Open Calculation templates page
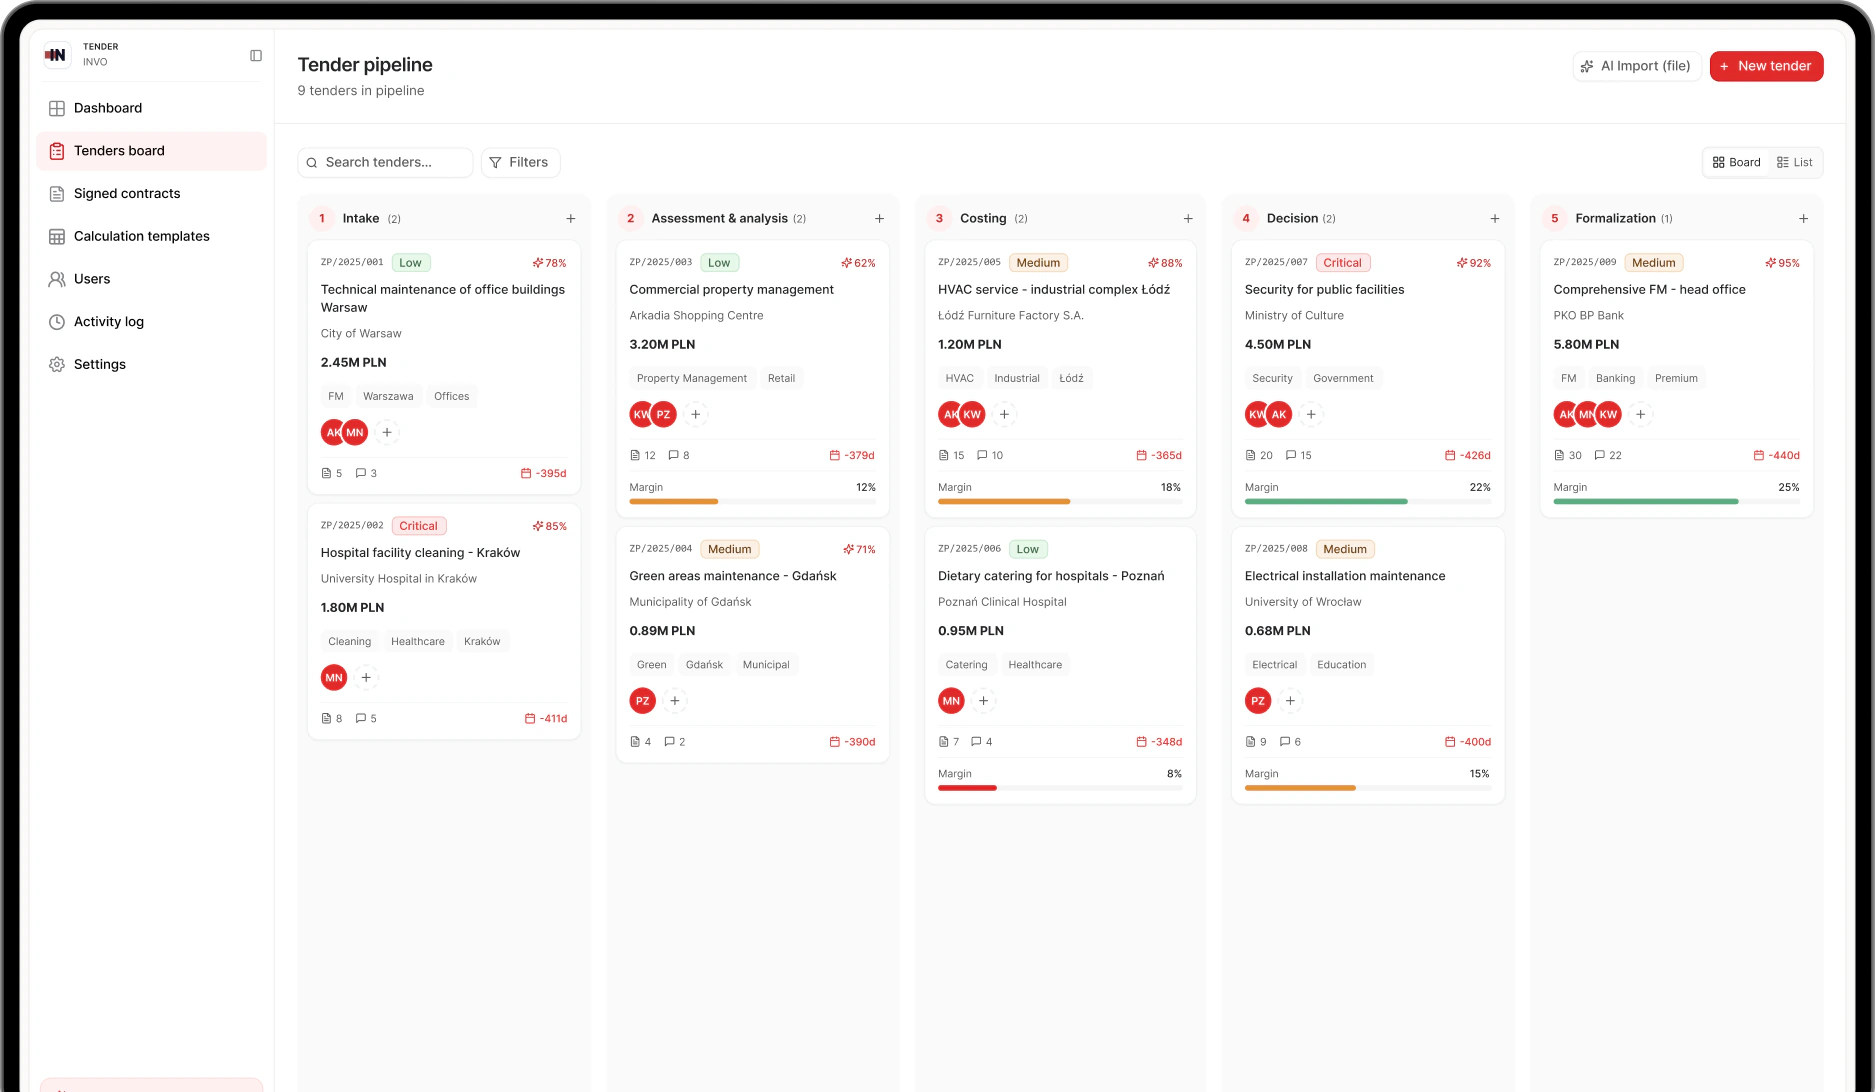This screenshot has height=1092, width=1875. pos(151,236)
